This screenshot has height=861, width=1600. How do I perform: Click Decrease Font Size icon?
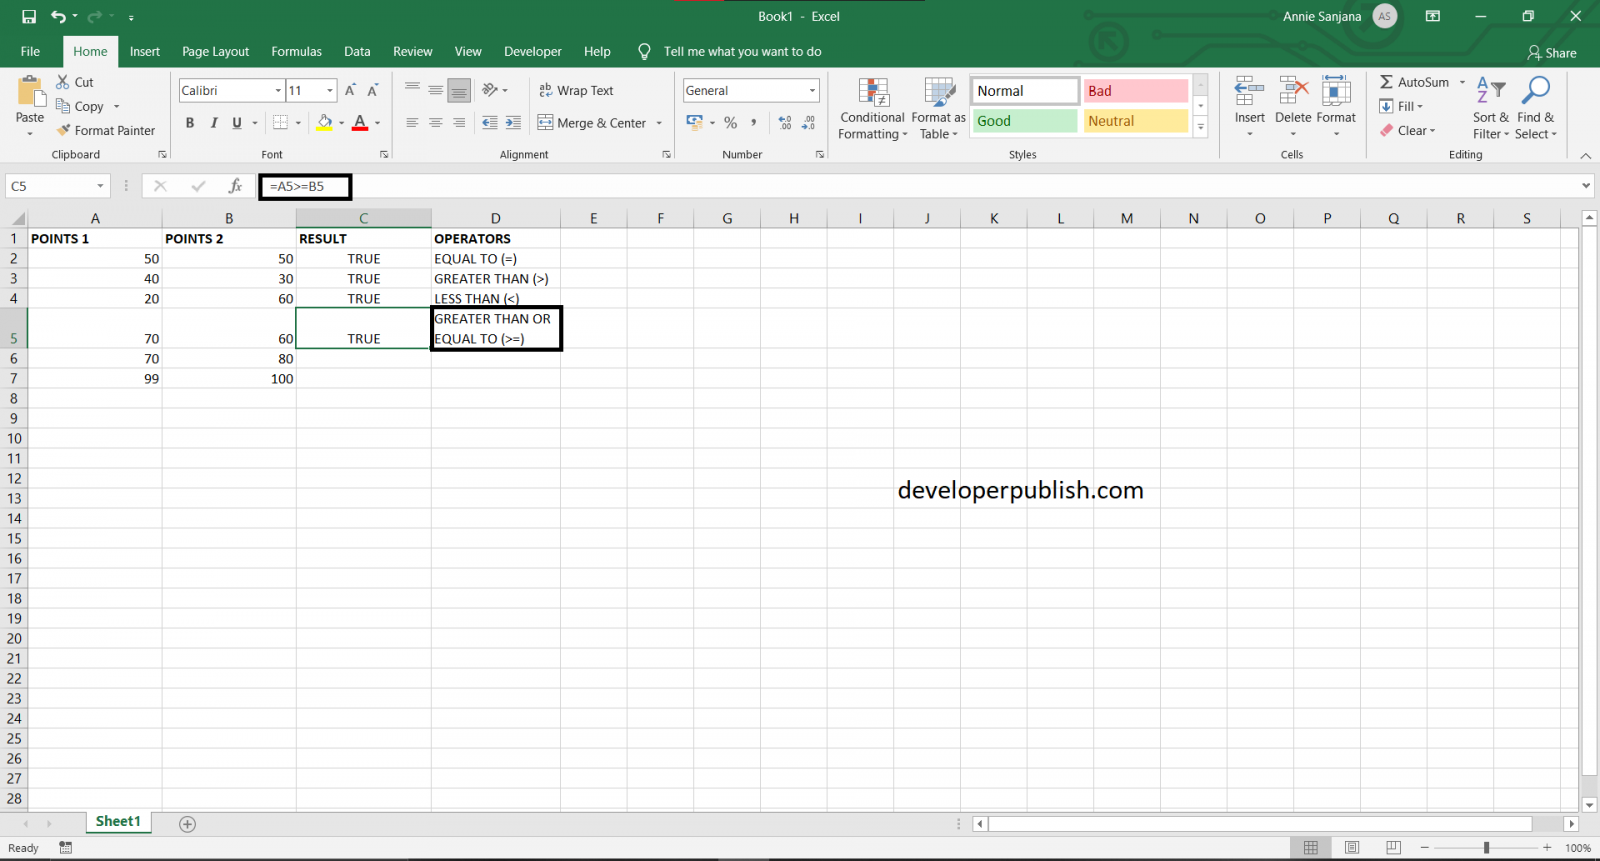[x=373, y=90]
